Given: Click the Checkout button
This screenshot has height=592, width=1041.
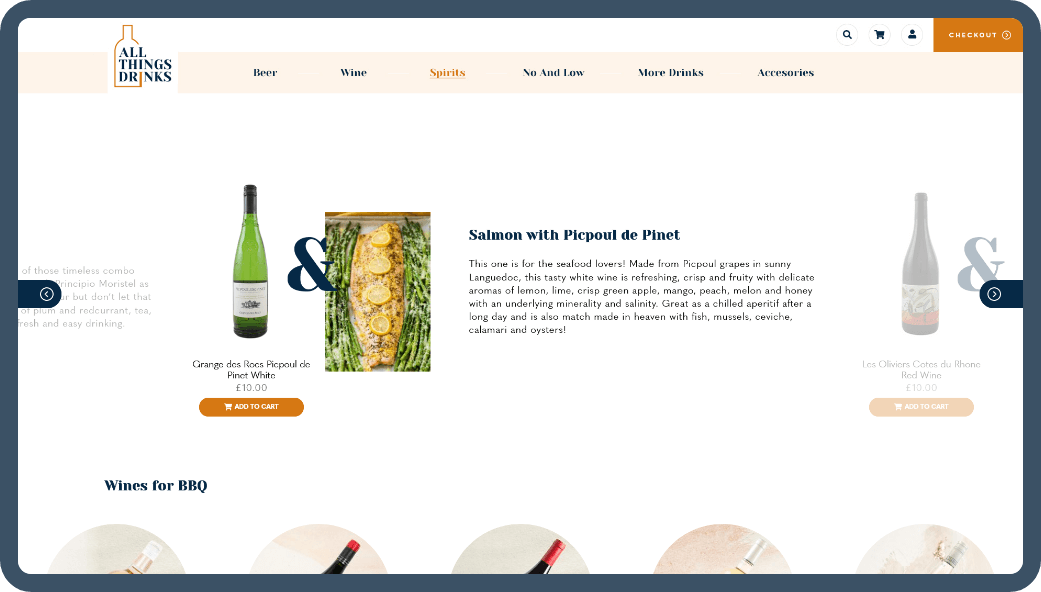Looking at the screenshot, I should pyautogui.click(x=978, y=35).
